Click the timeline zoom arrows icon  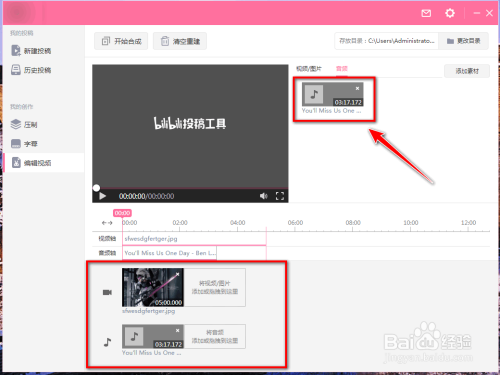(x=107, y=223)
